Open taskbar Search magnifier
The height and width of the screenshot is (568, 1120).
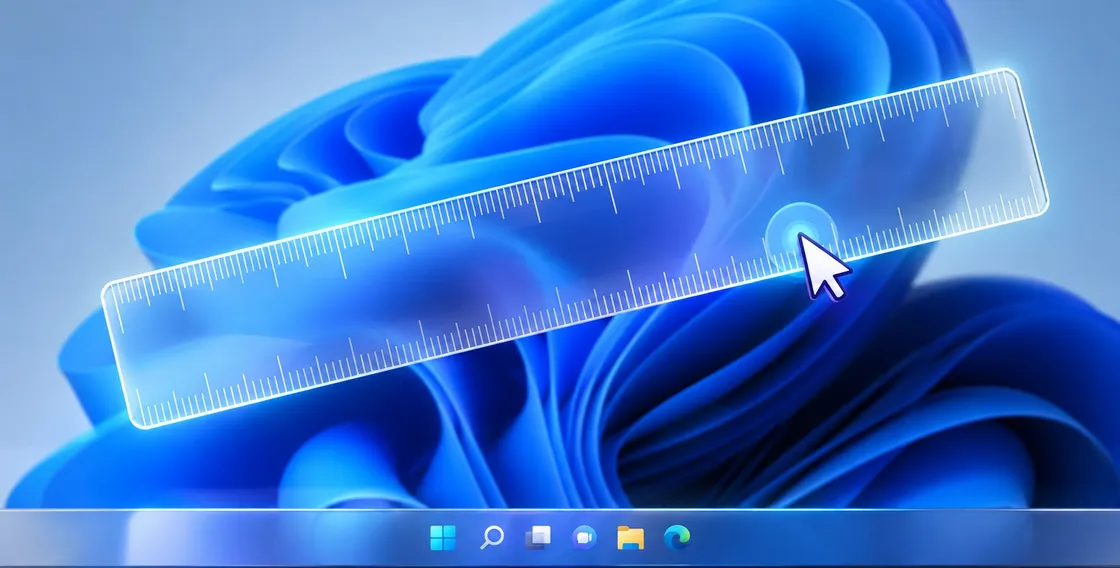click(491, 537)
